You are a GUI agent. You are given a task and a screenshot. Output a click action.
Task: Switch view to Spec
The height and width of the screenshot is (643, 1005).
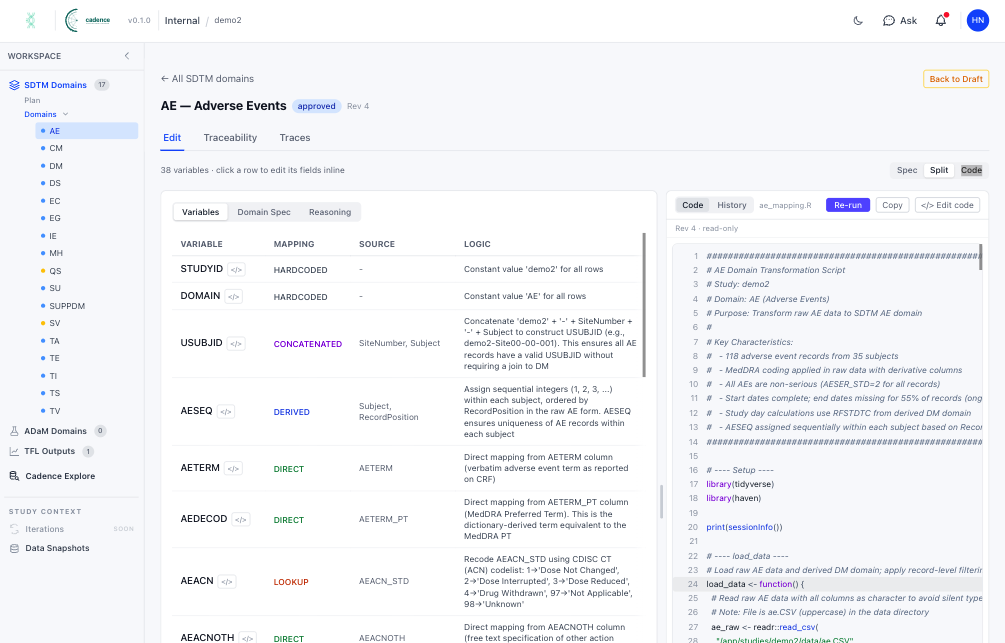(x=907, y=170)
